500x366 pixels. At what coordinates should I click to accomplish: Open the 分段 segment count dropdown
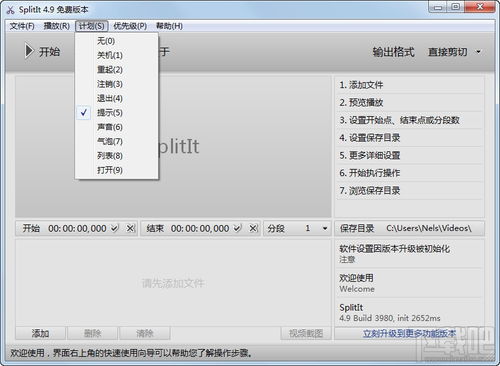324,229
